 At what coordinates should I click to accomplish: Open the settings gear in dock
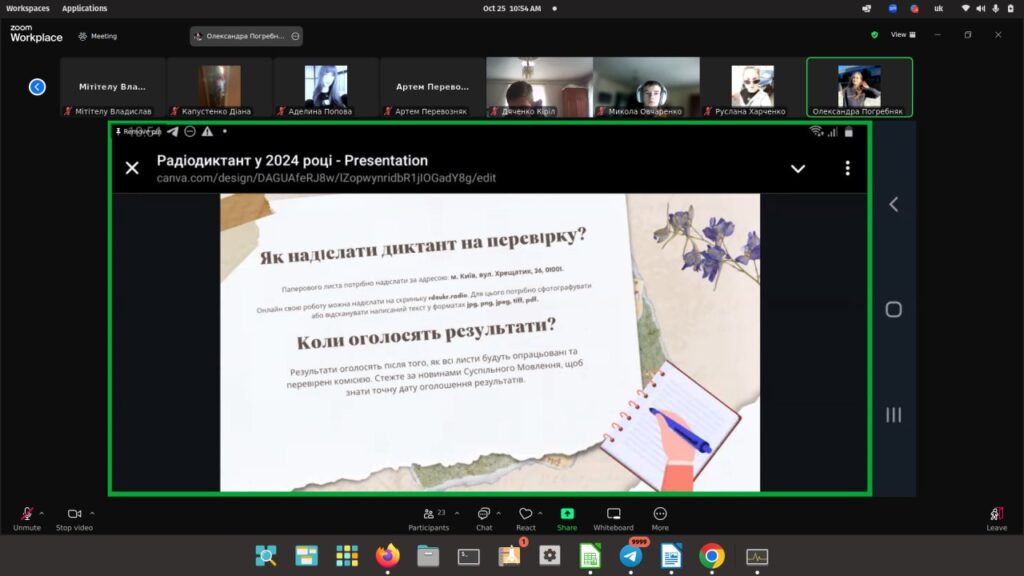point(550,556)
